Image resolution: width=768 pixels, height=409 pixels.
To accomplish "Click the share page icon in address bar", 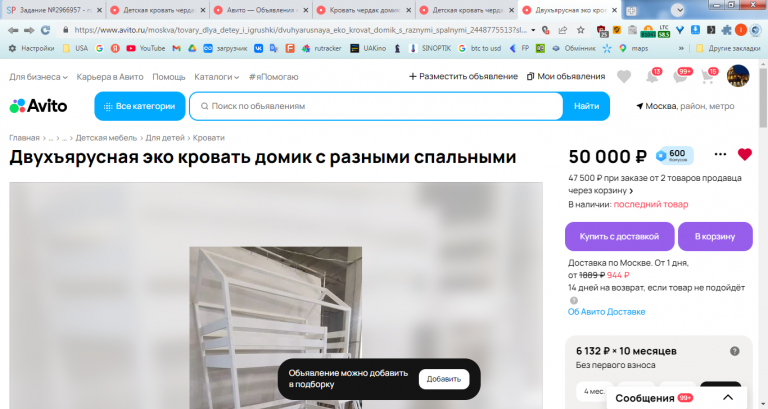I will click(563, 30).
